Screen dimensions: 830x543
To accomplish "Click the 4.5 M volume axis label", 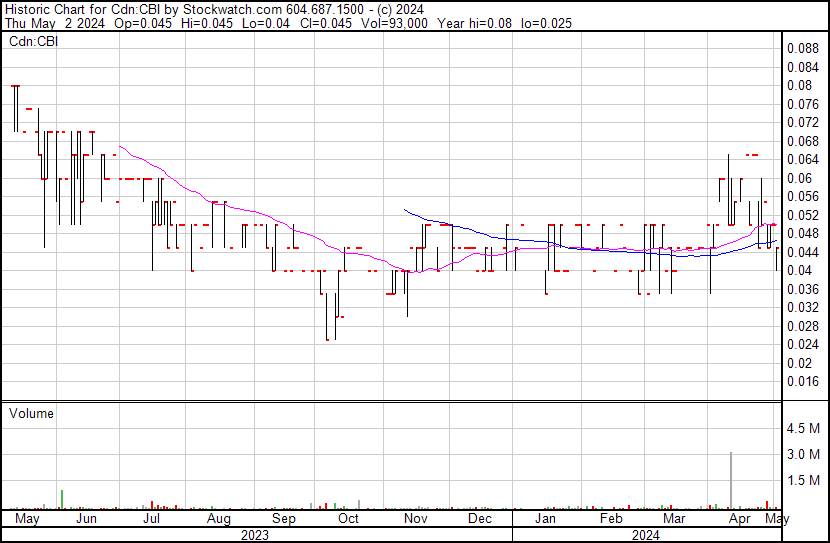I will (805, 428).
